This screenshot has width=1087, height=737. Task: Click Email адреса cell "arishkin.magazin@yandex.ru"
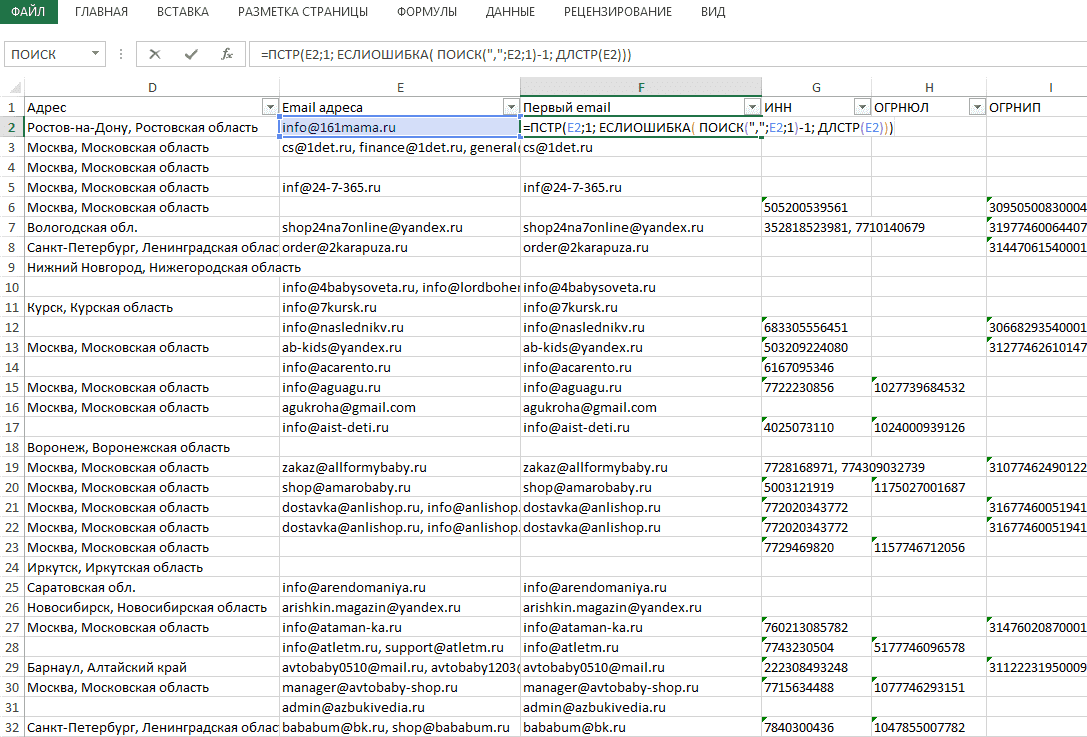pos(400,608)
